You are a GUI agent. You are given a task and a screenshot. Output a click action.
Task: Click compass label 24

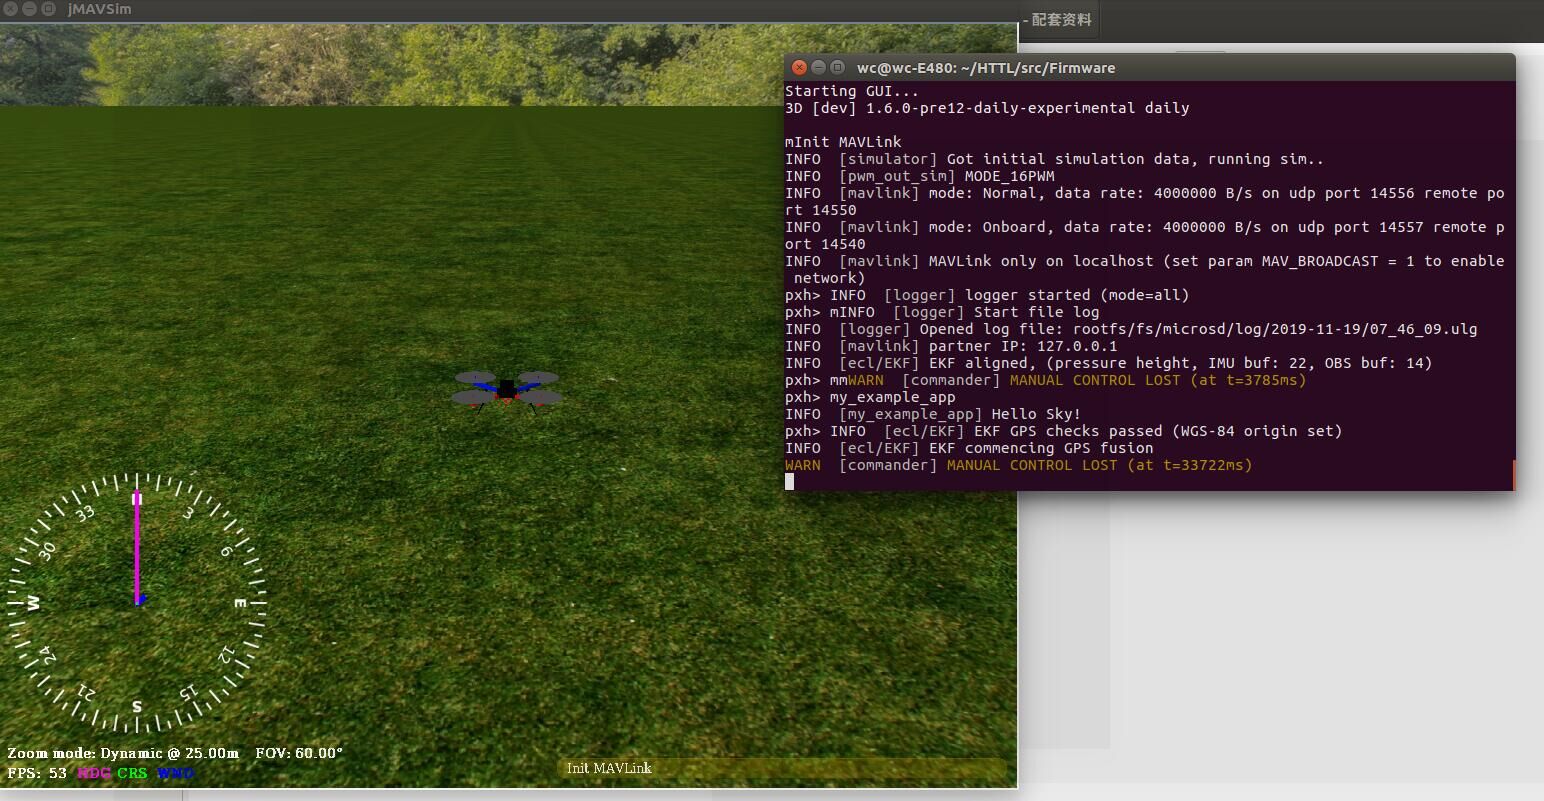tap(47, 655)
